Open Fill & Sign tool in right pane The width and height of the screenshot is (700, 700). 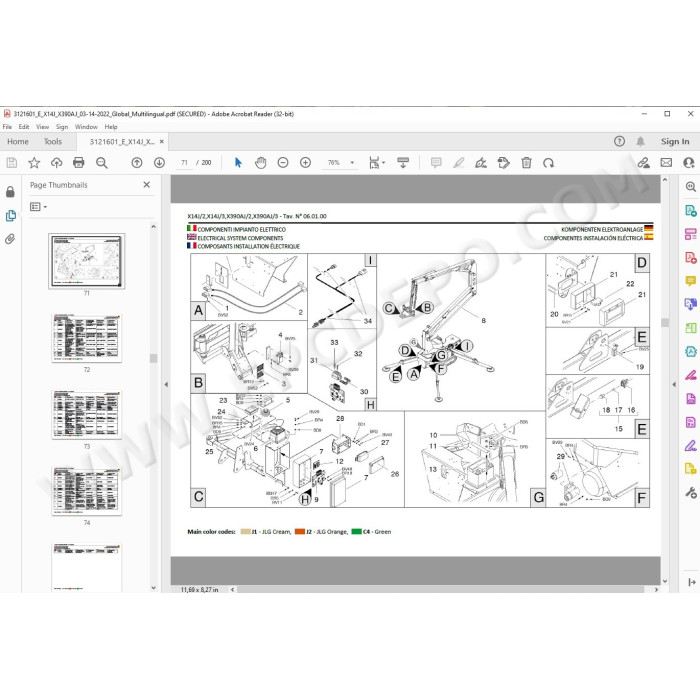click(x=691, y=446)
